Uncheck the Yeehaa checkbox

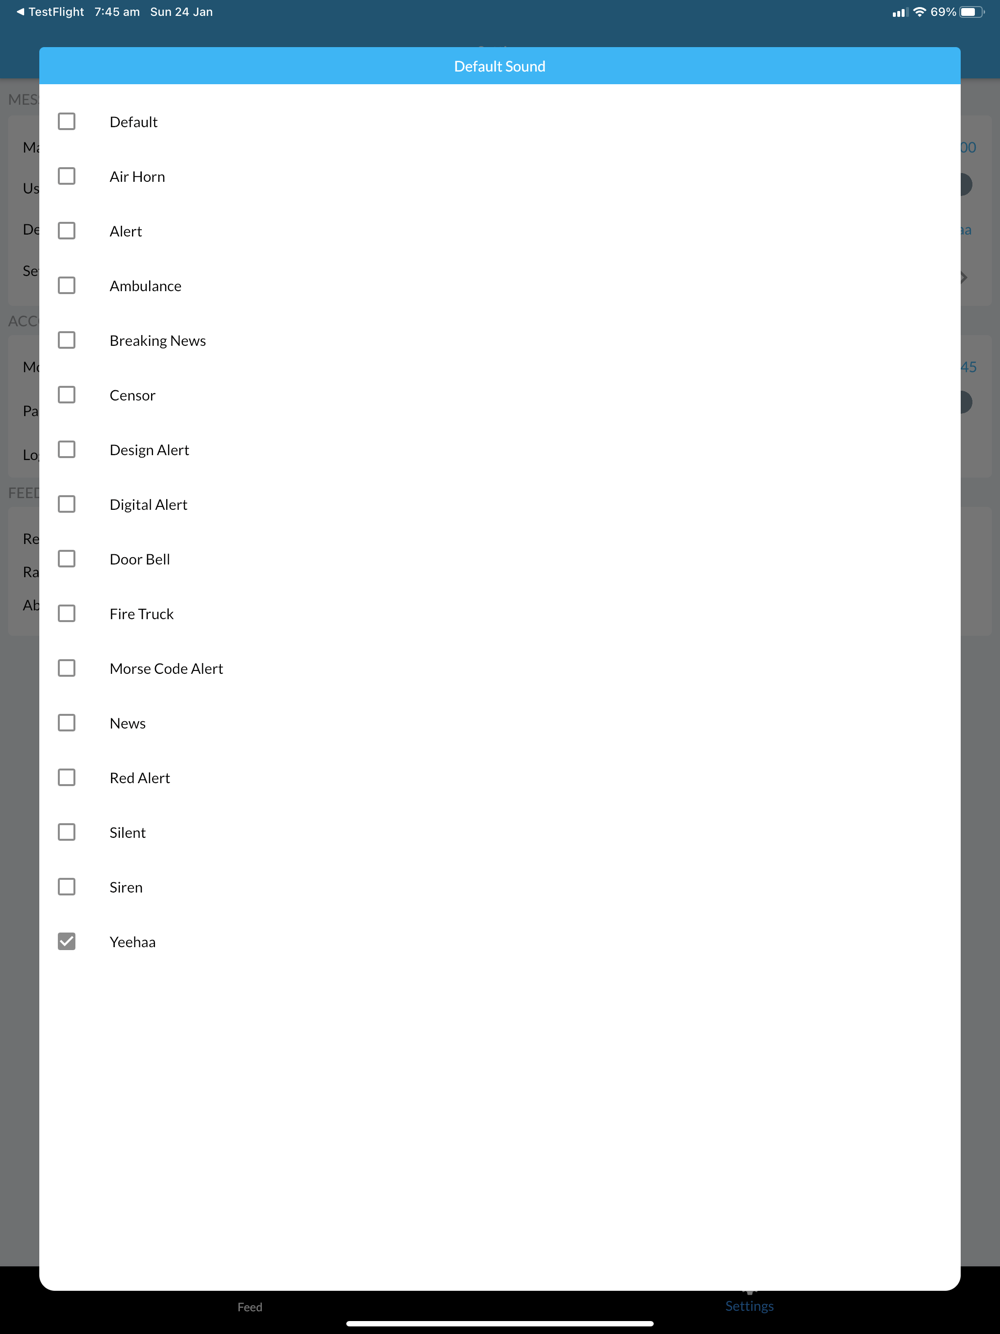(x=67, y=941)
